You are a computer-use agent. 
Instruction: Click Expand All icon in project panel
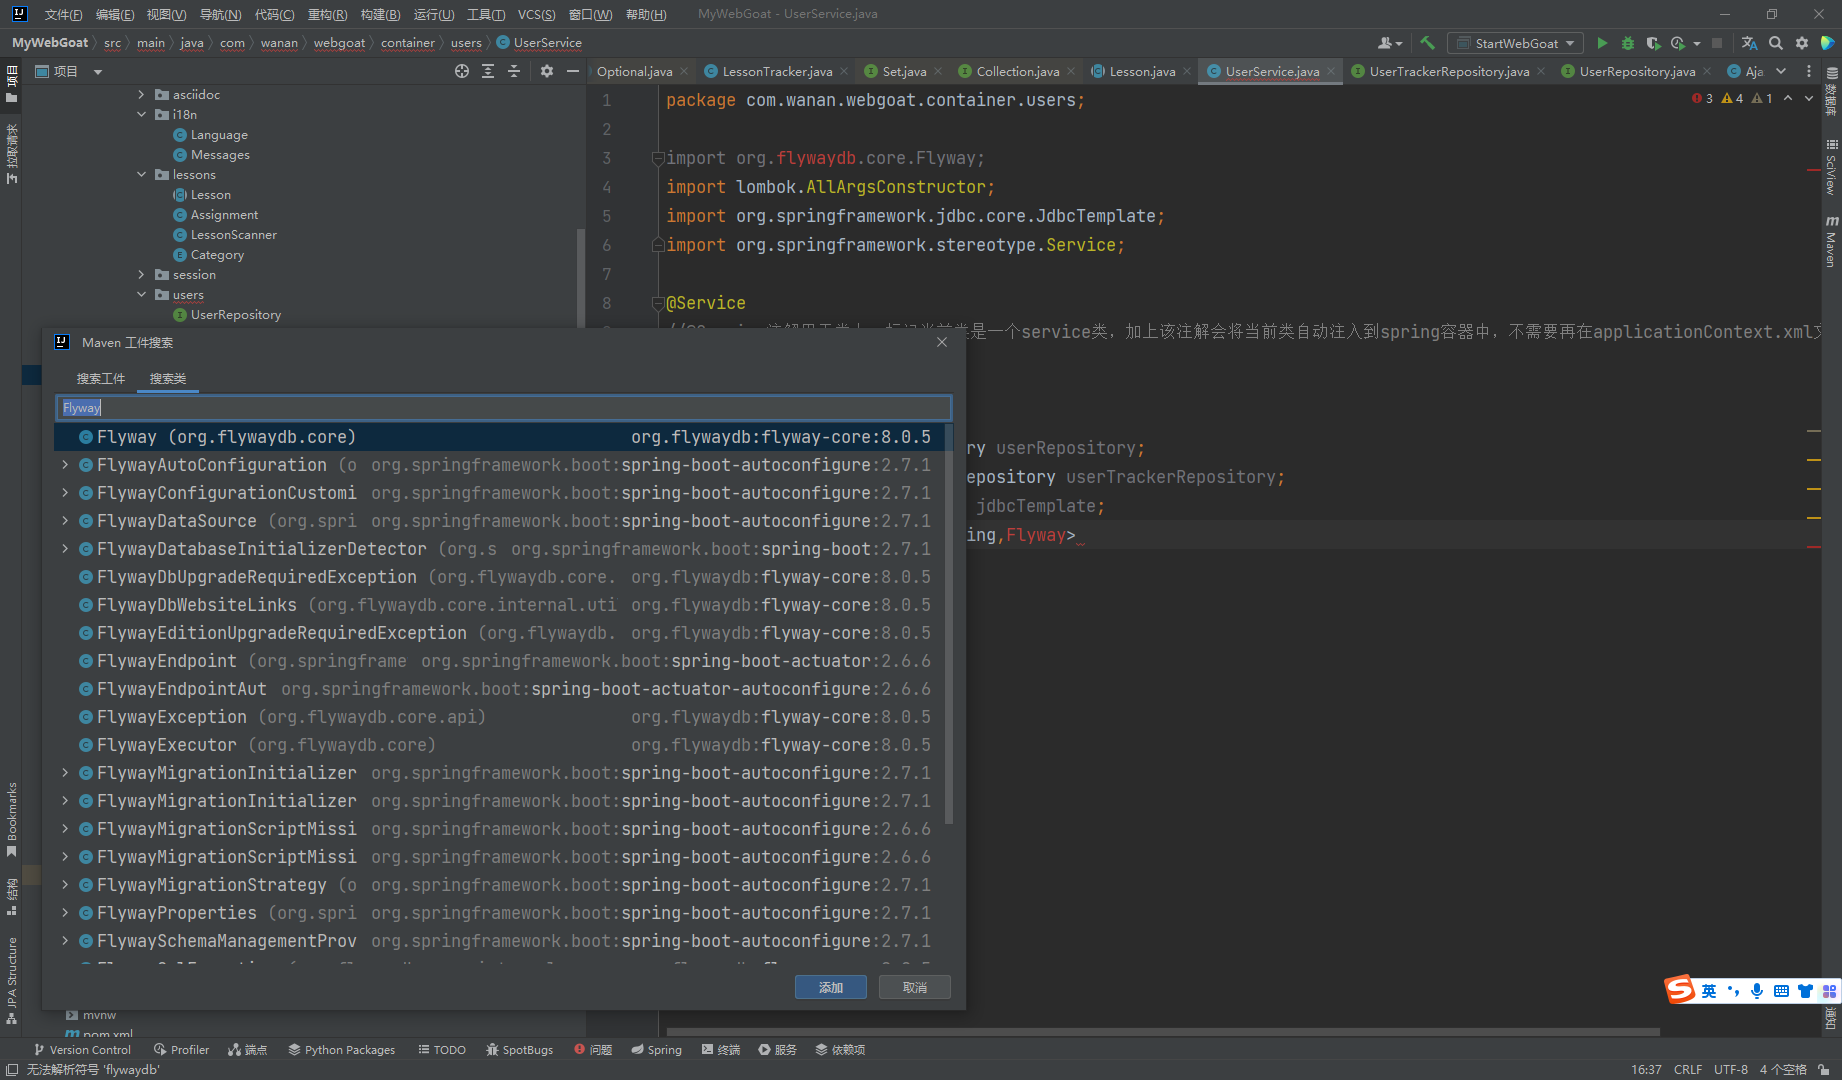(x=488, y=71)
